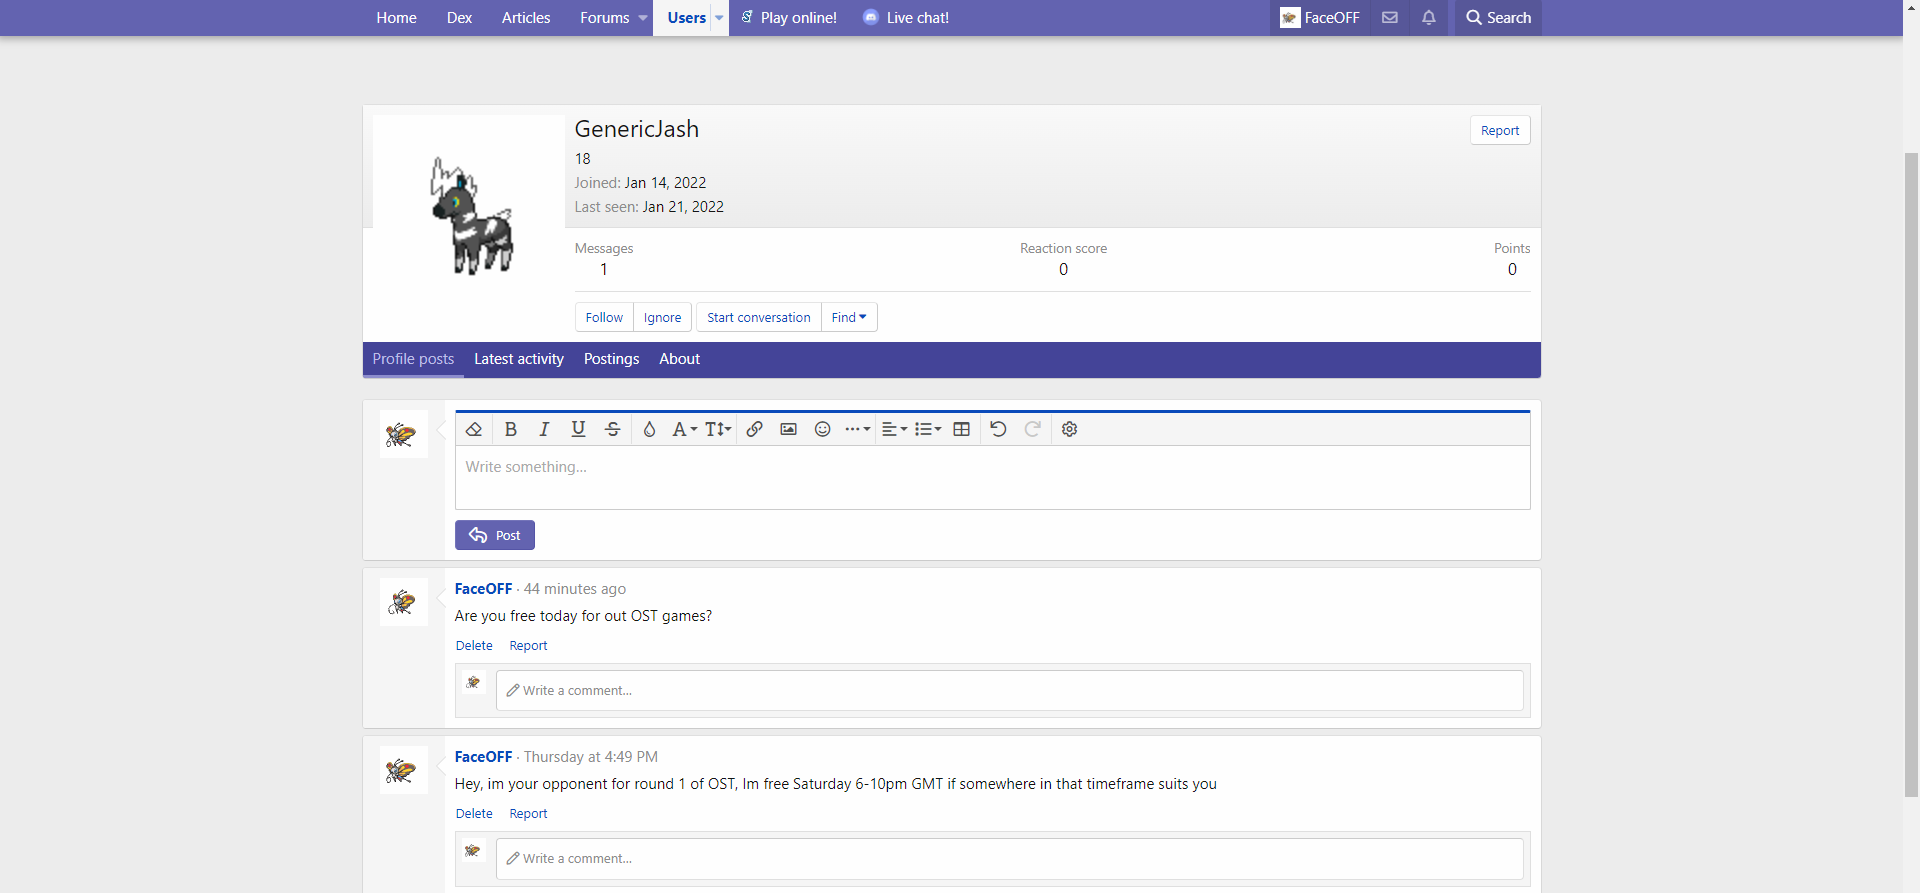The image size is (1920, 893).
Task: Expand the Forums dropdown arrow
Action: 643,18
